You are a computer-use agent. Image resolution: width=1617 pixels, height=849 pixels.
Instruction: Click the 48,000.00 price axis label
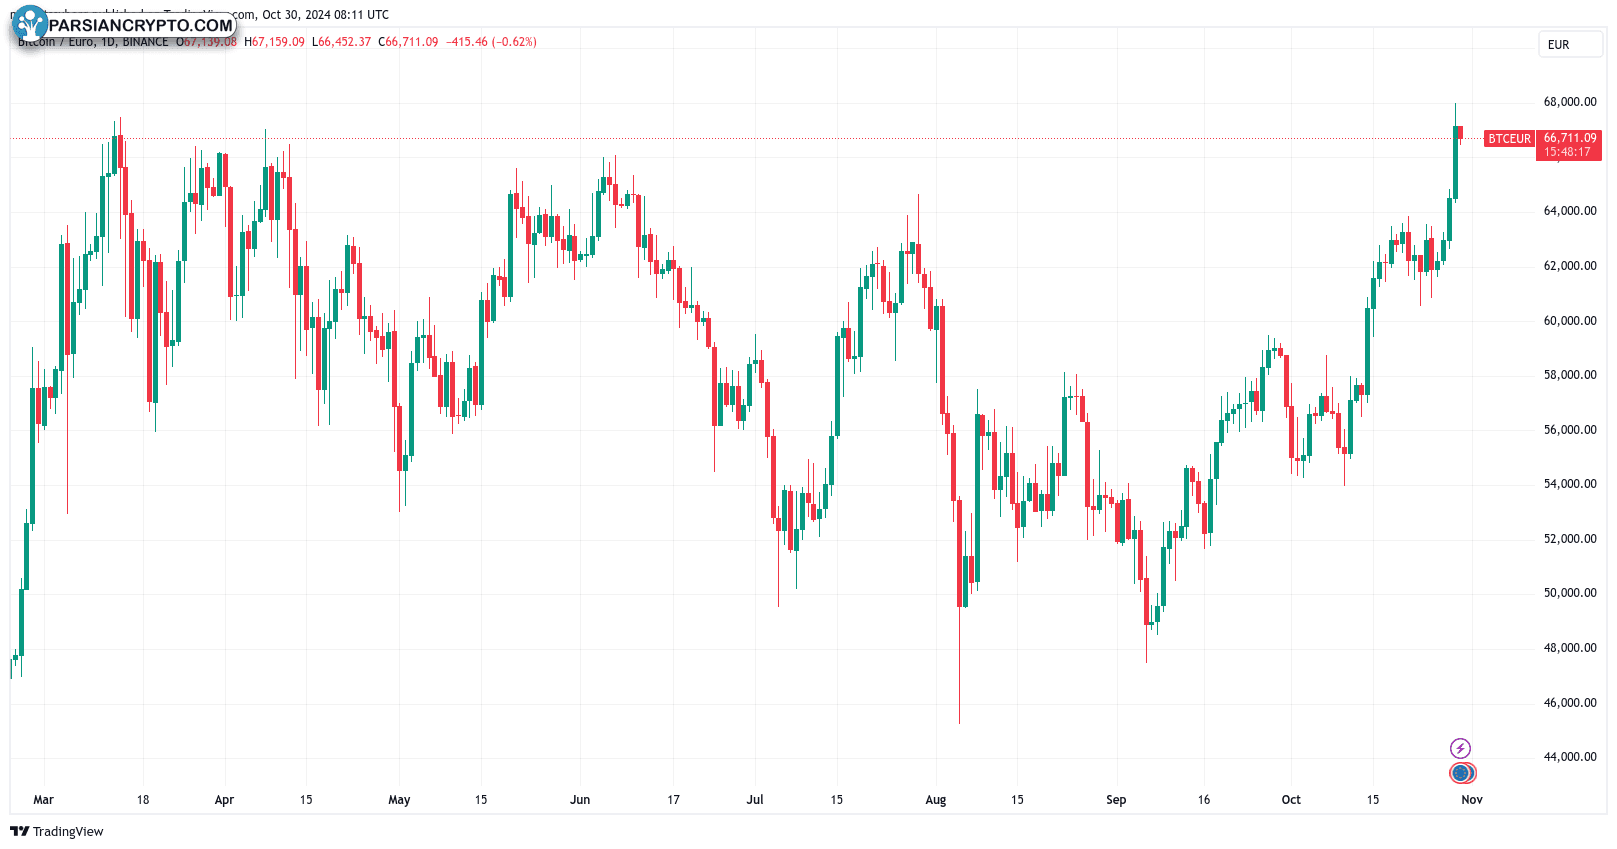(x=1570, y=648)
